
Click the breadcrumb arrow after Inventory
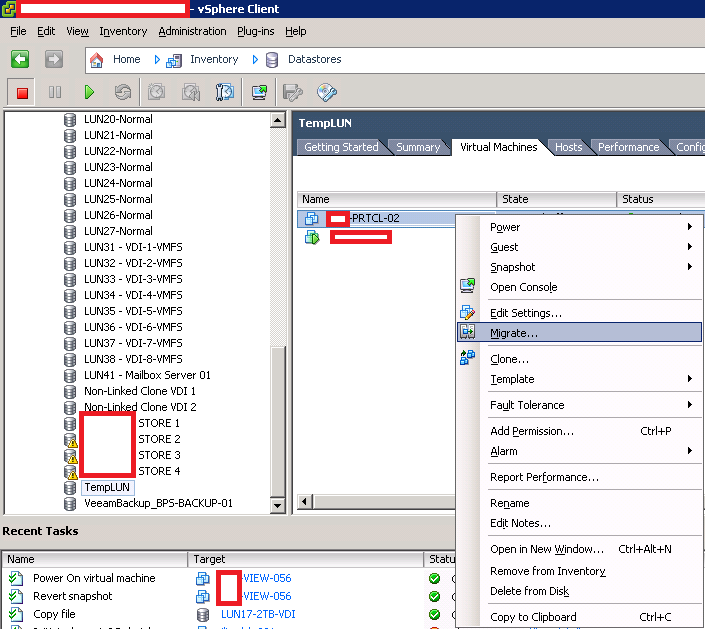pos(255,59)
